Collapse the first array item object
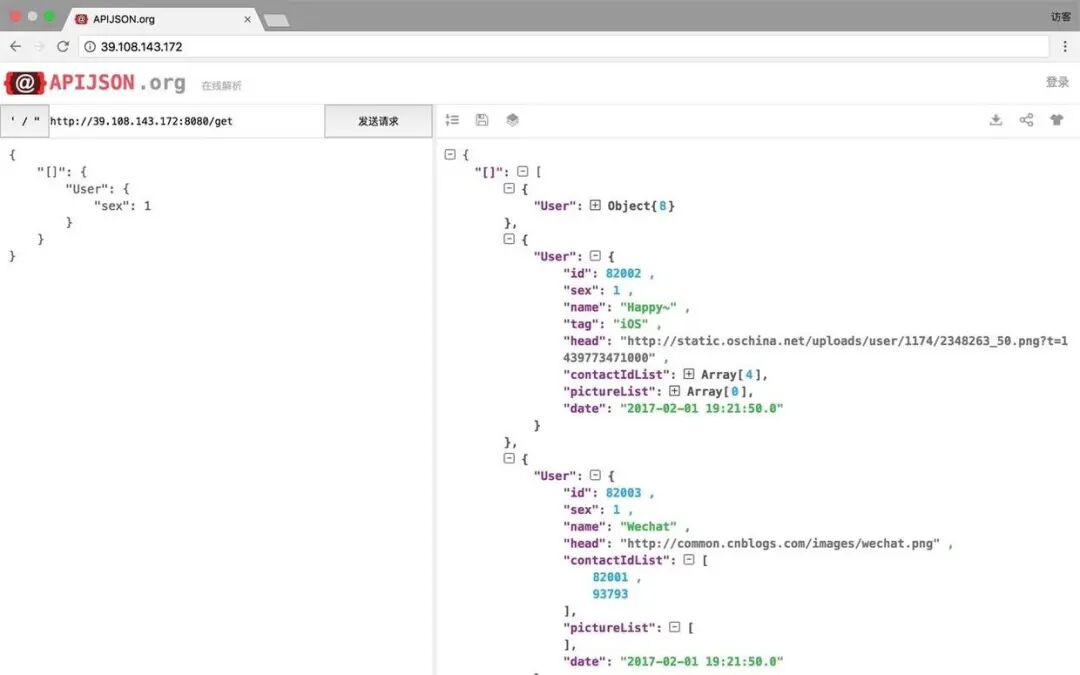The width and height of the screenshot is (1080, 675). click(x=509, y=188)
